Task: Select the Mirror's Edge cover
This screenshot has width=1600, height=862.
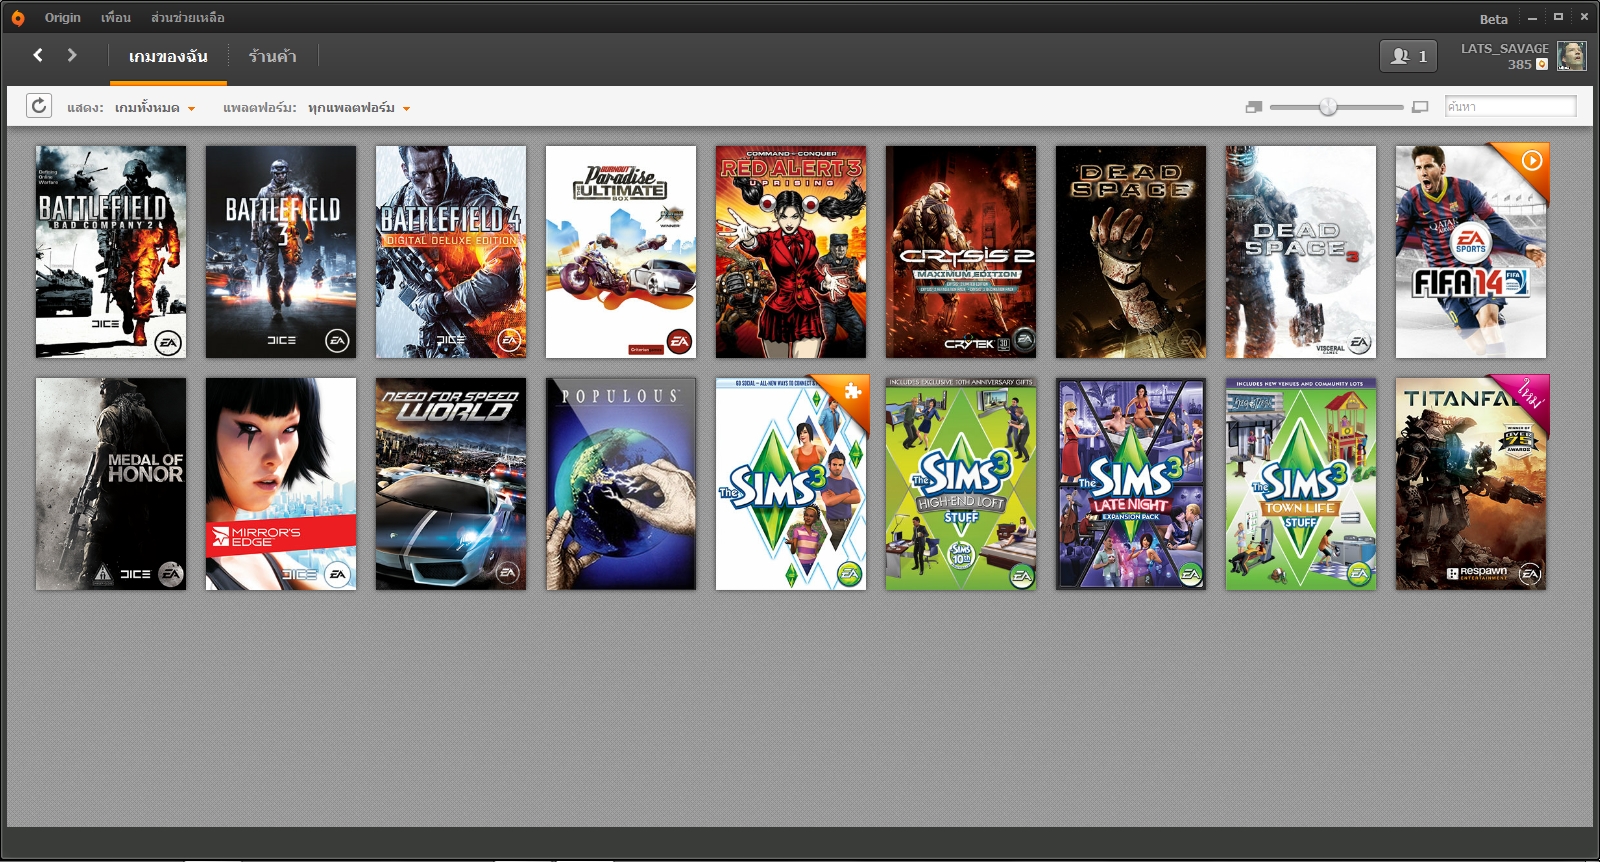Action: pos(281,484)
